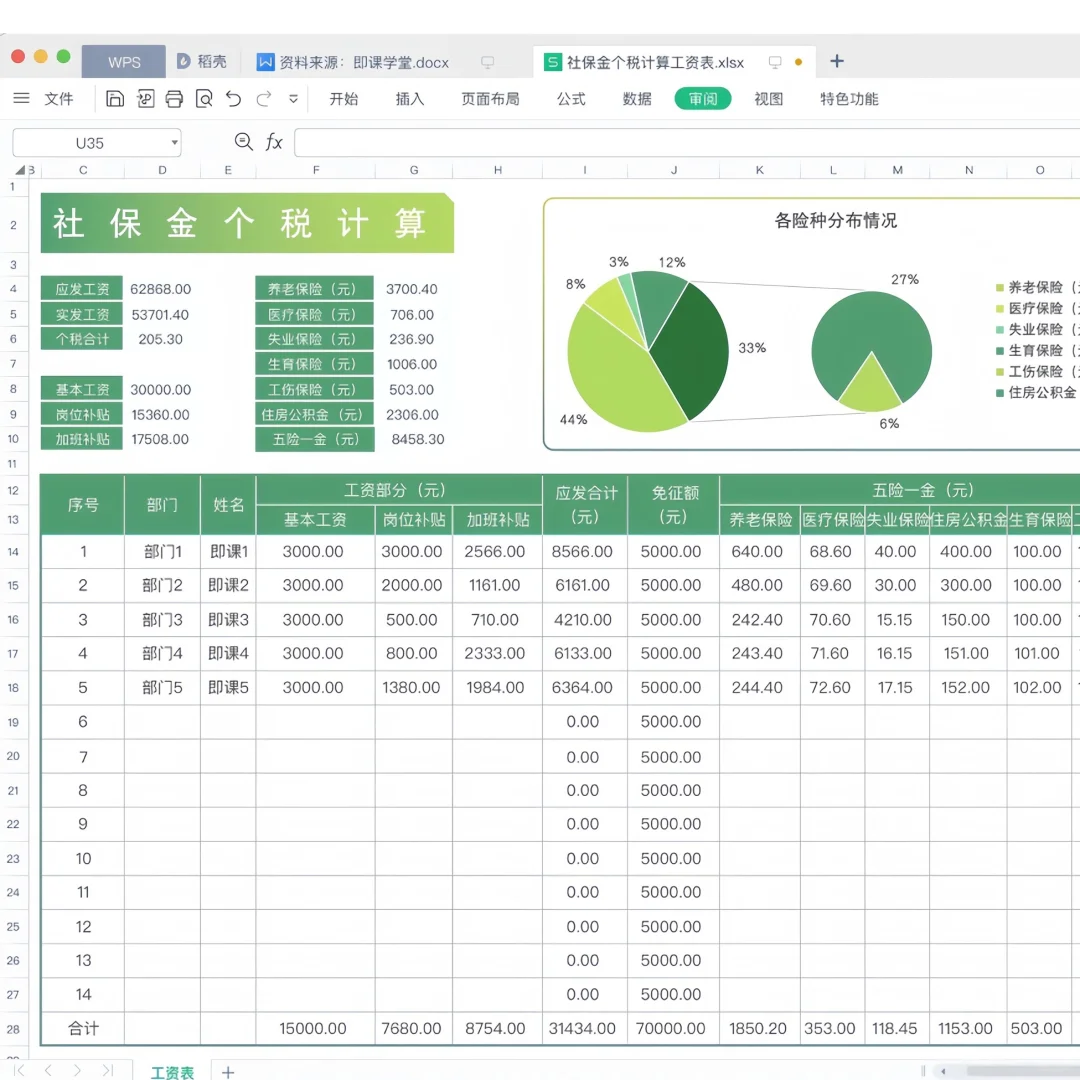Go to last sheet navigation arrow
This screenshot has width=1080, height=1080.
(x=107, y=1070)
